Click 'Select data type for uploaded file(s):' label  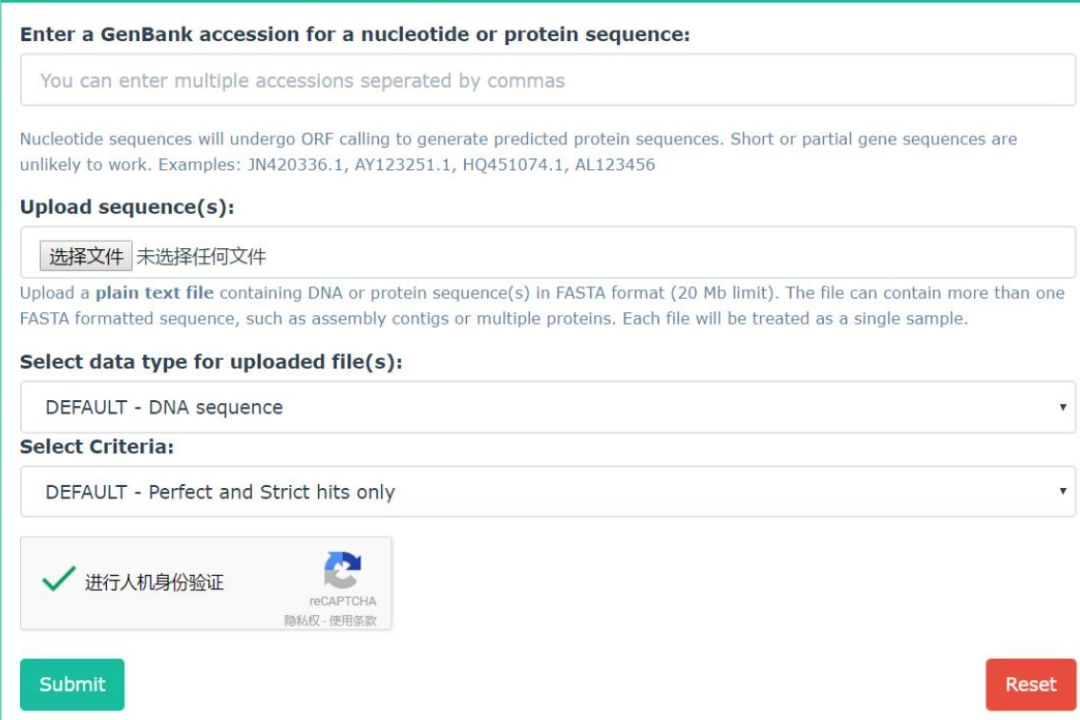[211, 362]
